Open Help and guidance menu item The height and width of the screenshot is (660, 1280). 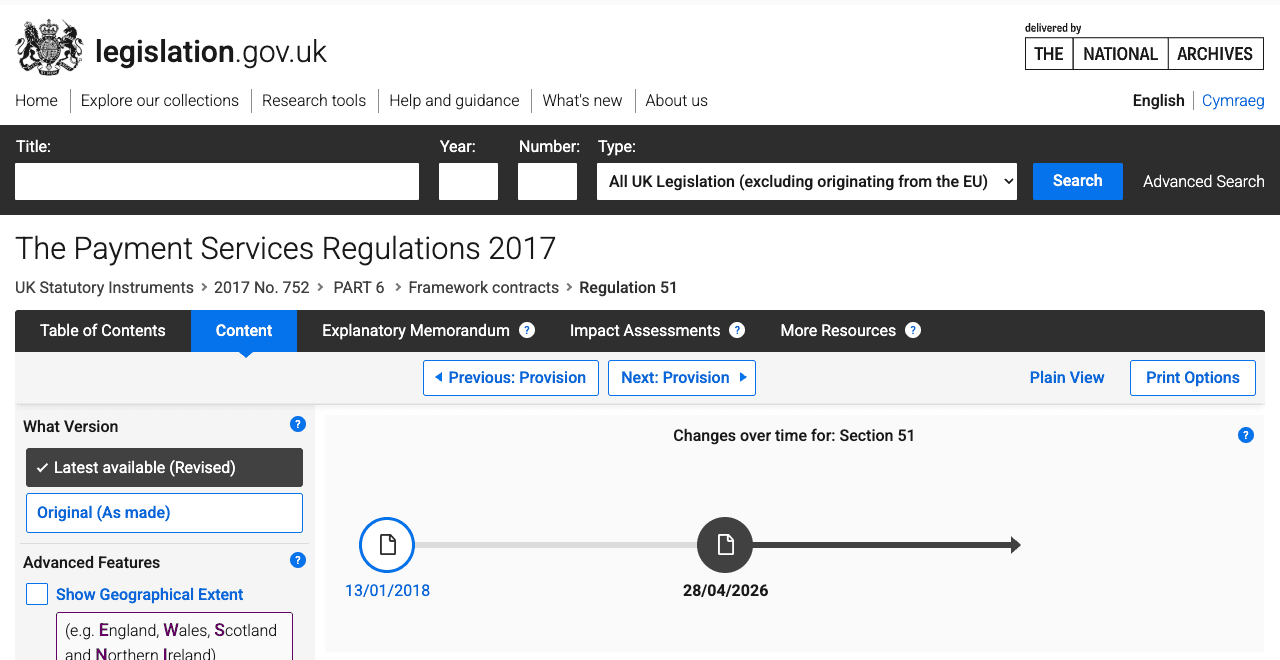click(x=454, y=101)
